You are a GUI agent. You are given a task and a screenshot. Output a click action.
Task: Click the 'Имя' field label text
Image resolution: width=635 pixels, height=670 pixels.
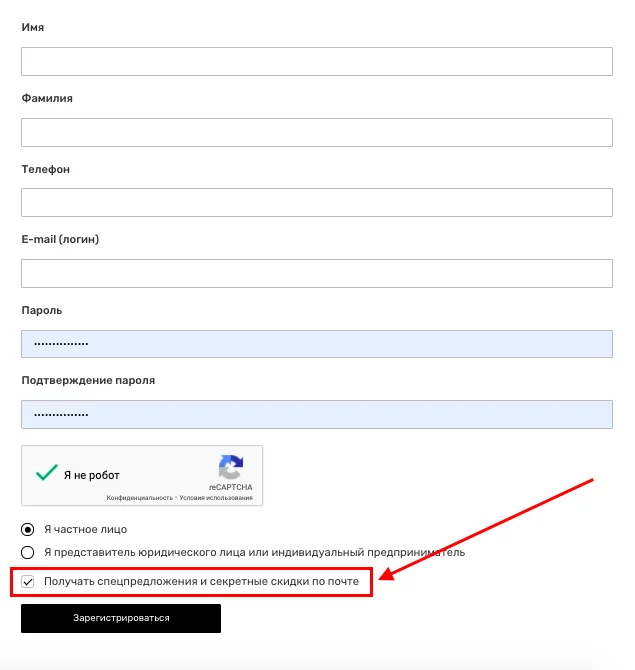pyautogui.click(x=33, y=27)
